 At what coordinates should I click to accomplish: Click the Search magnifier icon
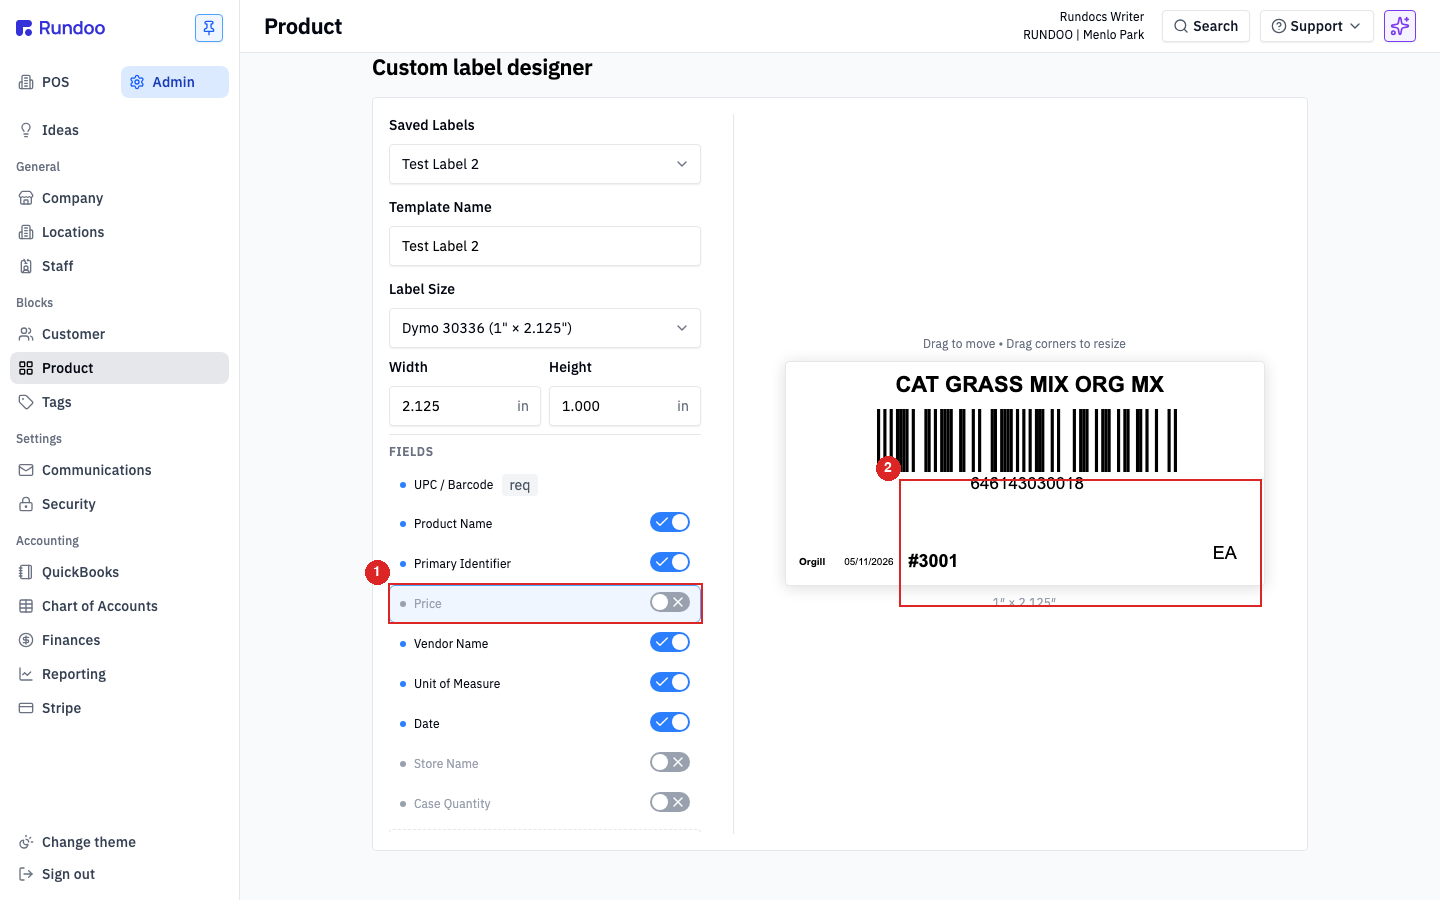tap(1181, 26)
